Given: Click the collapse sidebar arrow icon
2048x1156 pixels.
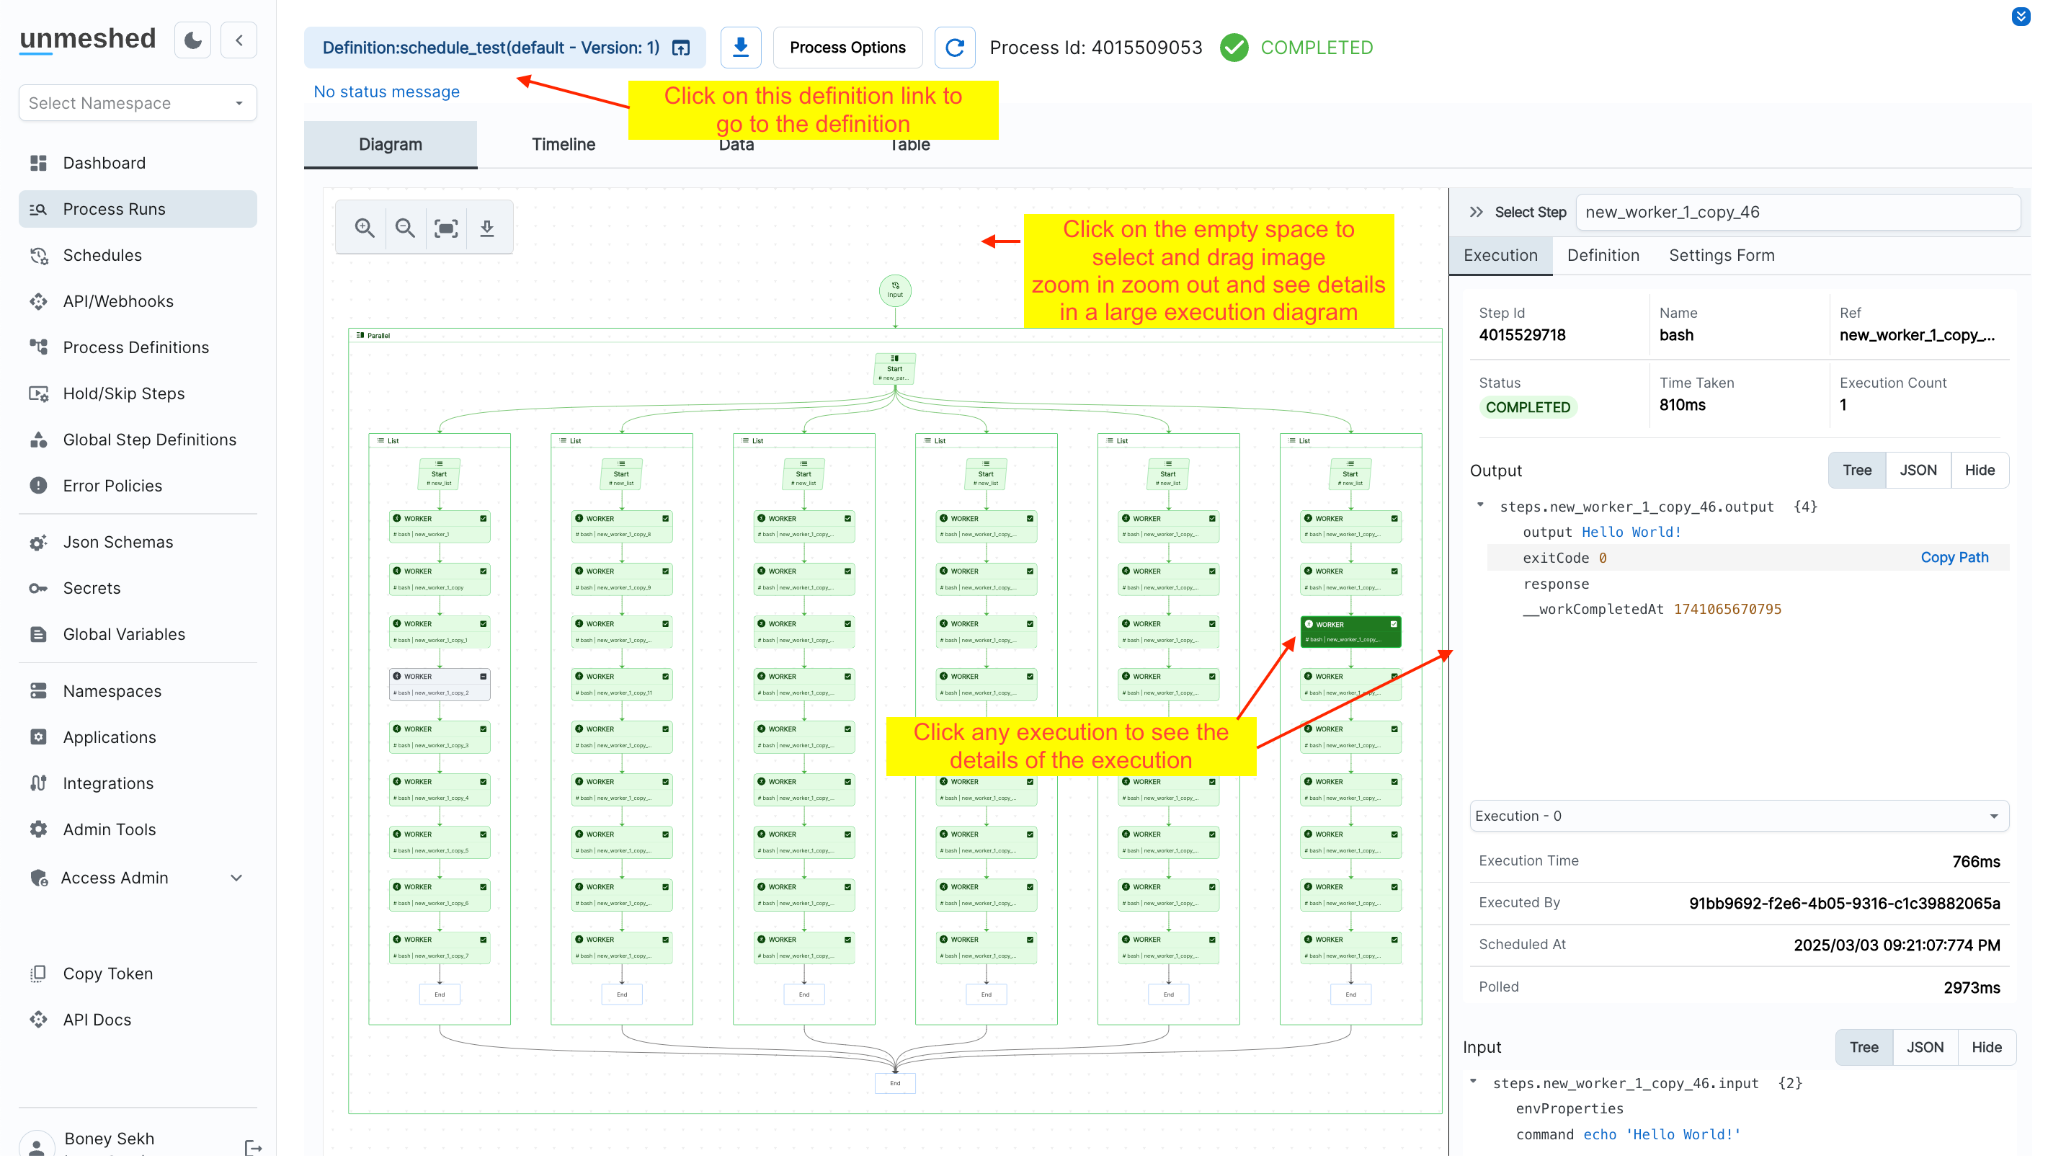Looking at the screenshot, I should [x=236, y=38].
